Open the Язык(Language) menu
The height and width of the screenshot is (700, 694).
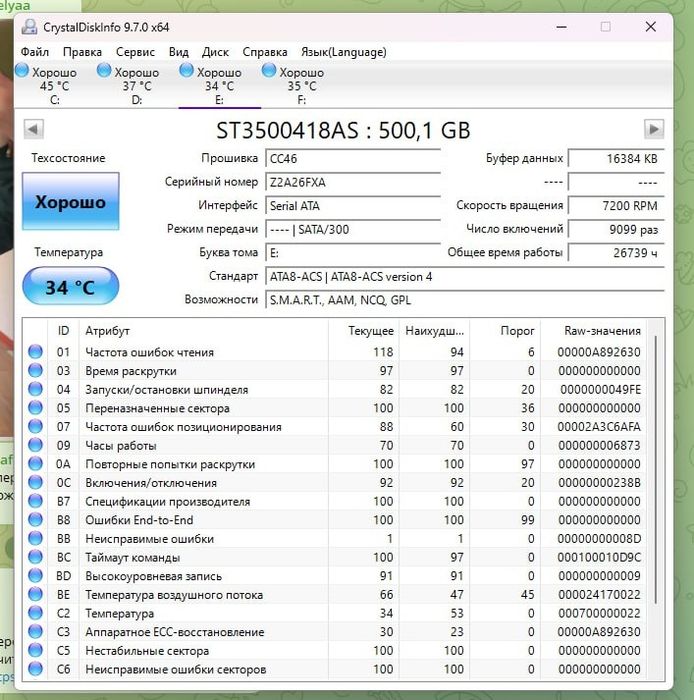point(344,52)
